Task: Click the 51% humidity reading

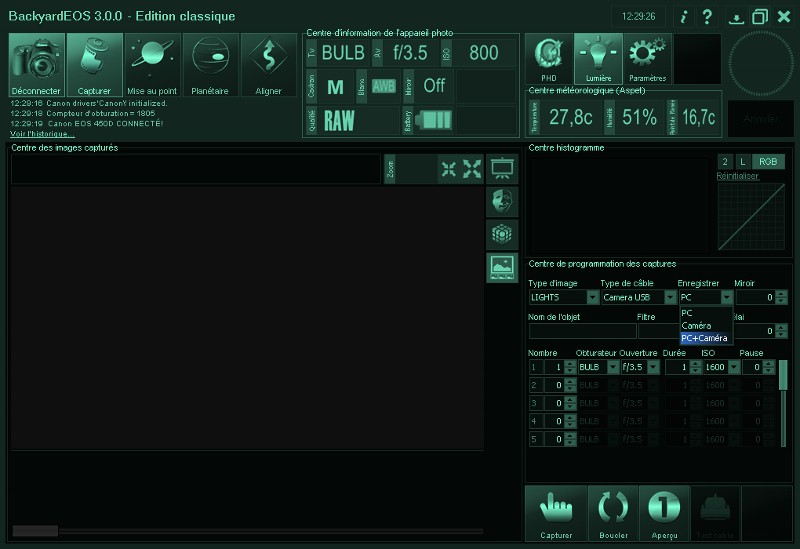Action: (639, 117)
